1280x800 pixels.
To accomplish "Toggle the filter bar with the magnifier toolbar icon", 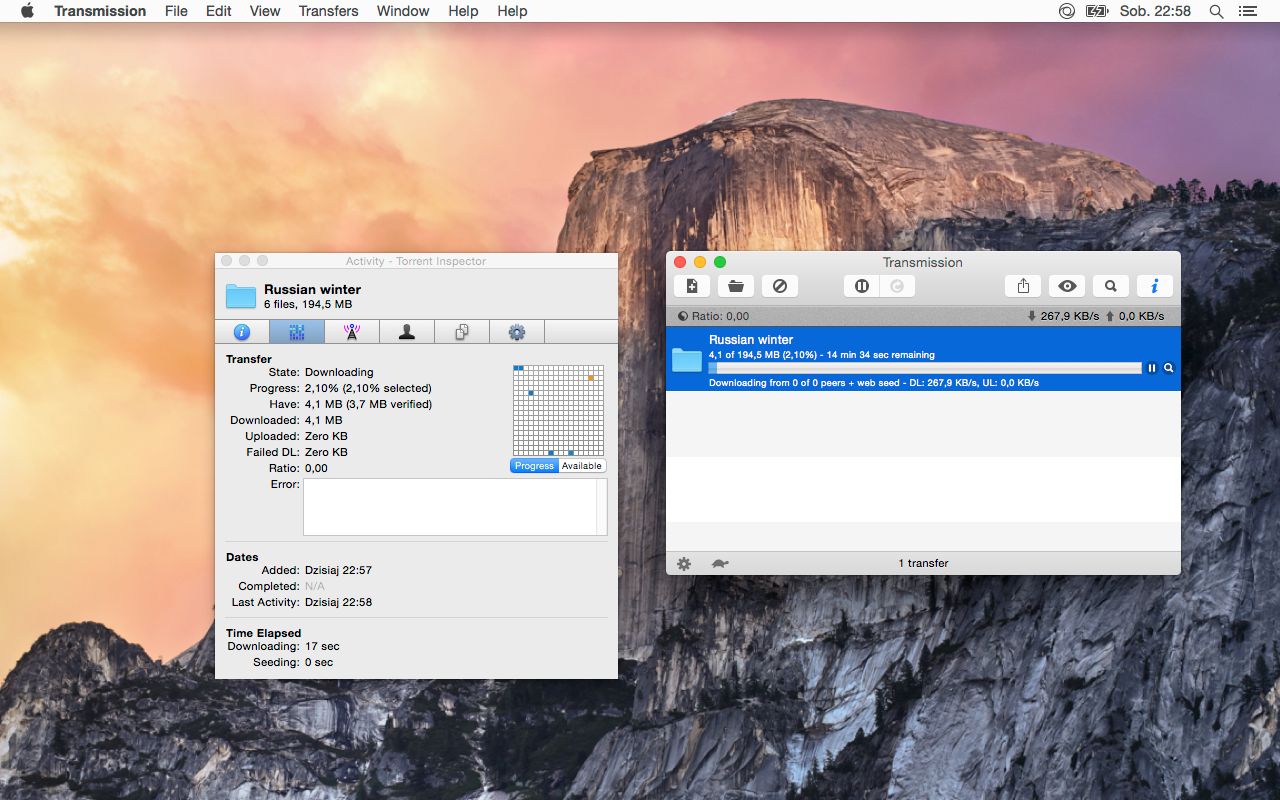I will point(1111,286).
